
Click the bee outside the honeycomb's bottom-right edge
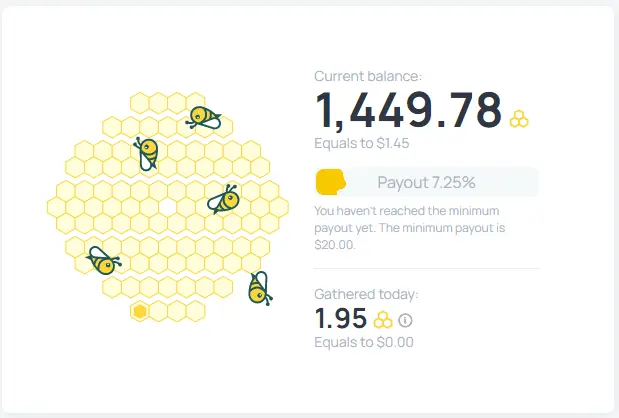point(259,289)
